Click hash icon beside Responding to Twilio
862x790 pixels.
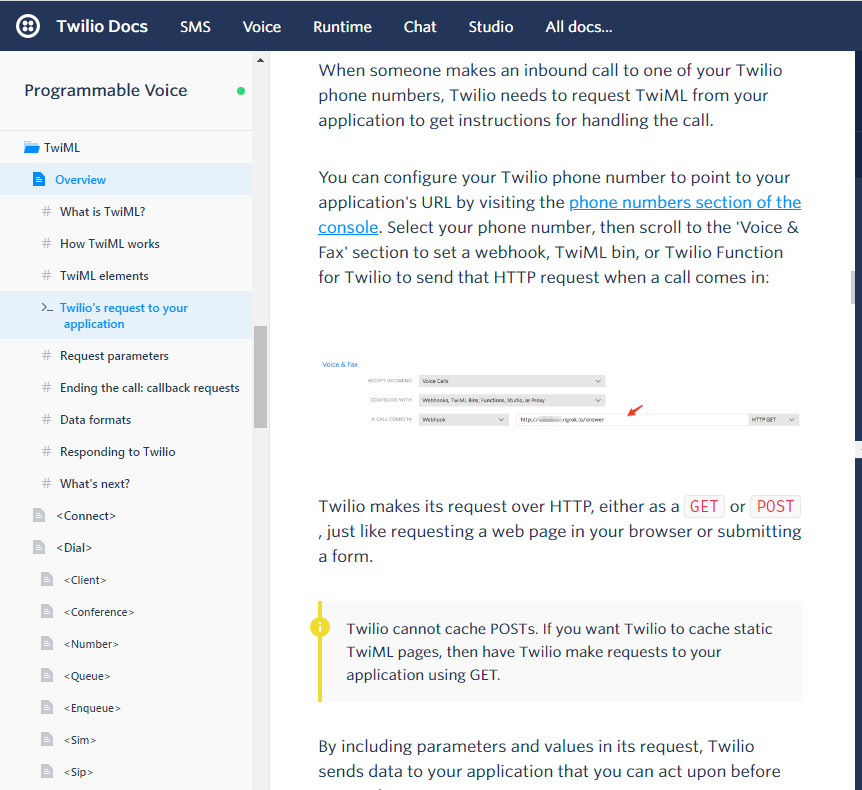[47, 451]
